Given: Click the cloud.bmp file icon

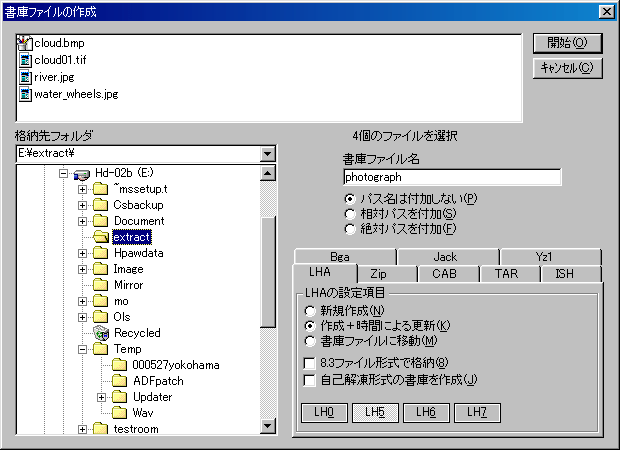Looking at the screenshot, I should pyautogui.click(x=25, y=43).
